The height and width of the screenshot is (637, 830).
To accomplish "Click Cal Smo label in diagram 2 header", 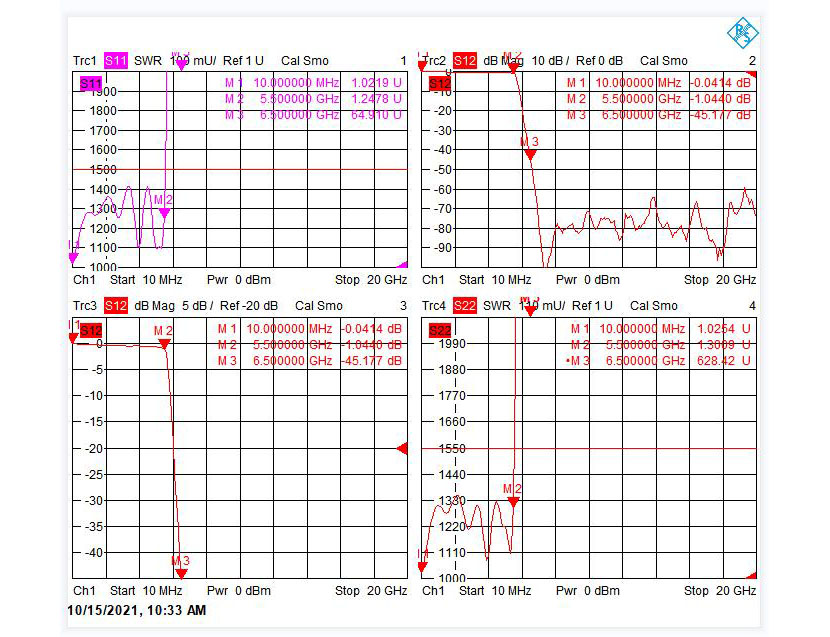I will (664, 61).
